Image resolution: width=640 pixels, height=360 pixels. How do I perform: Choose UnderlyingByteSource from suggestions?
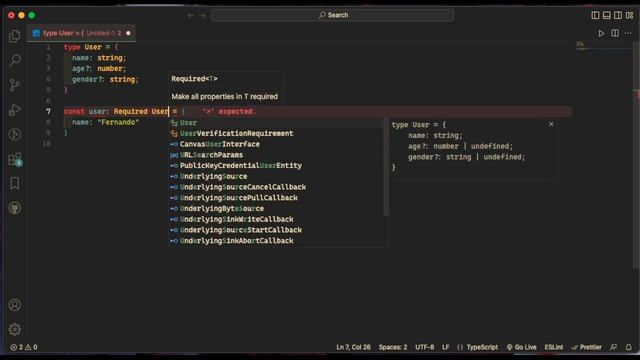[x=277, y=209]
